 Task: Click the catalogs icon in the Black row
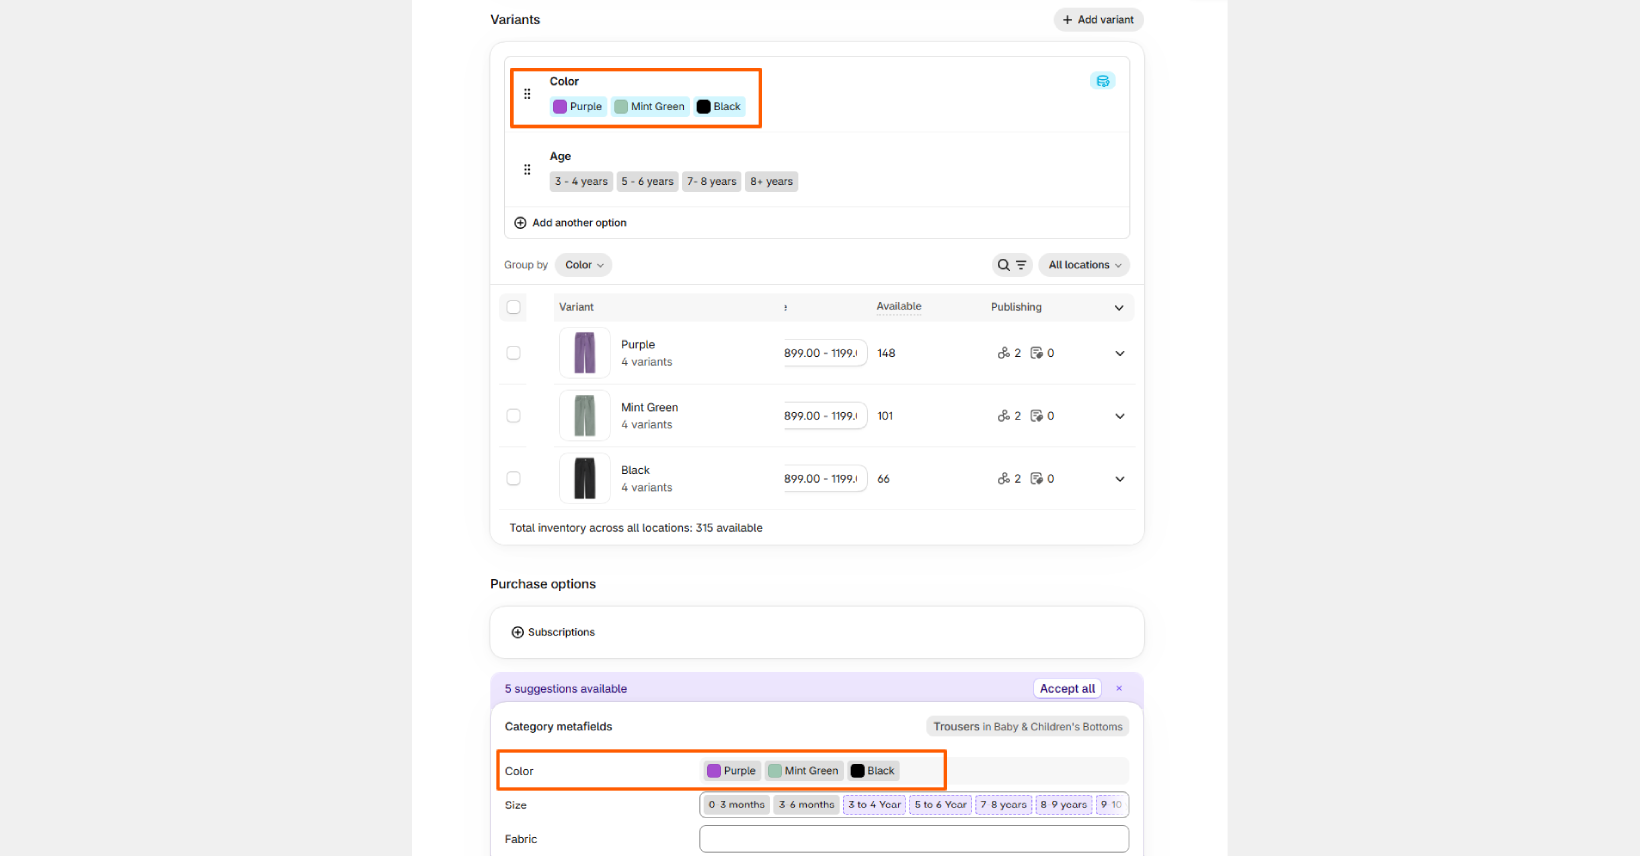pos(1037,479)
